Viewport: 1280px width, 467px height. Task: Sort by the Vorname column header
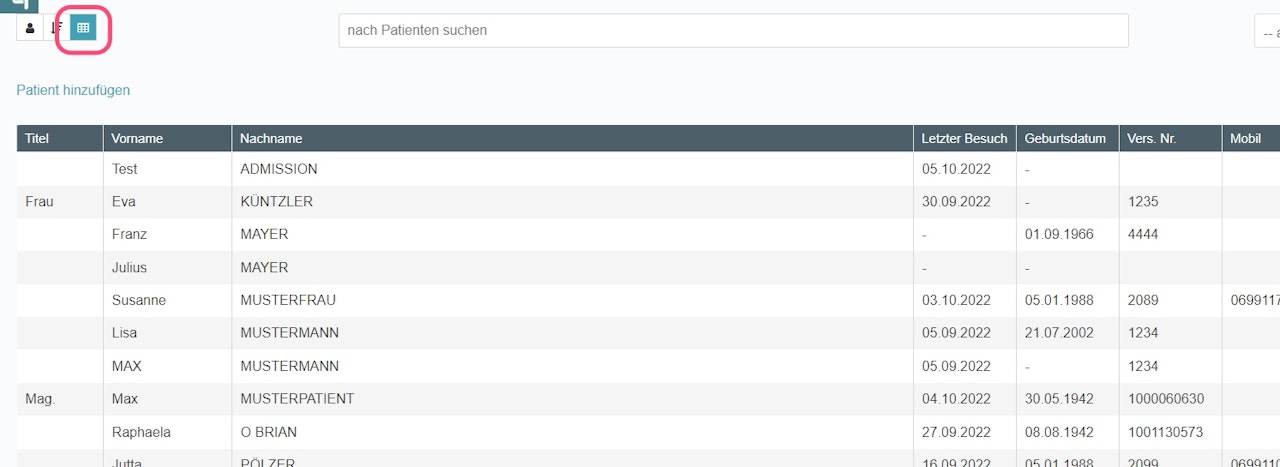[x=137, y=139]
